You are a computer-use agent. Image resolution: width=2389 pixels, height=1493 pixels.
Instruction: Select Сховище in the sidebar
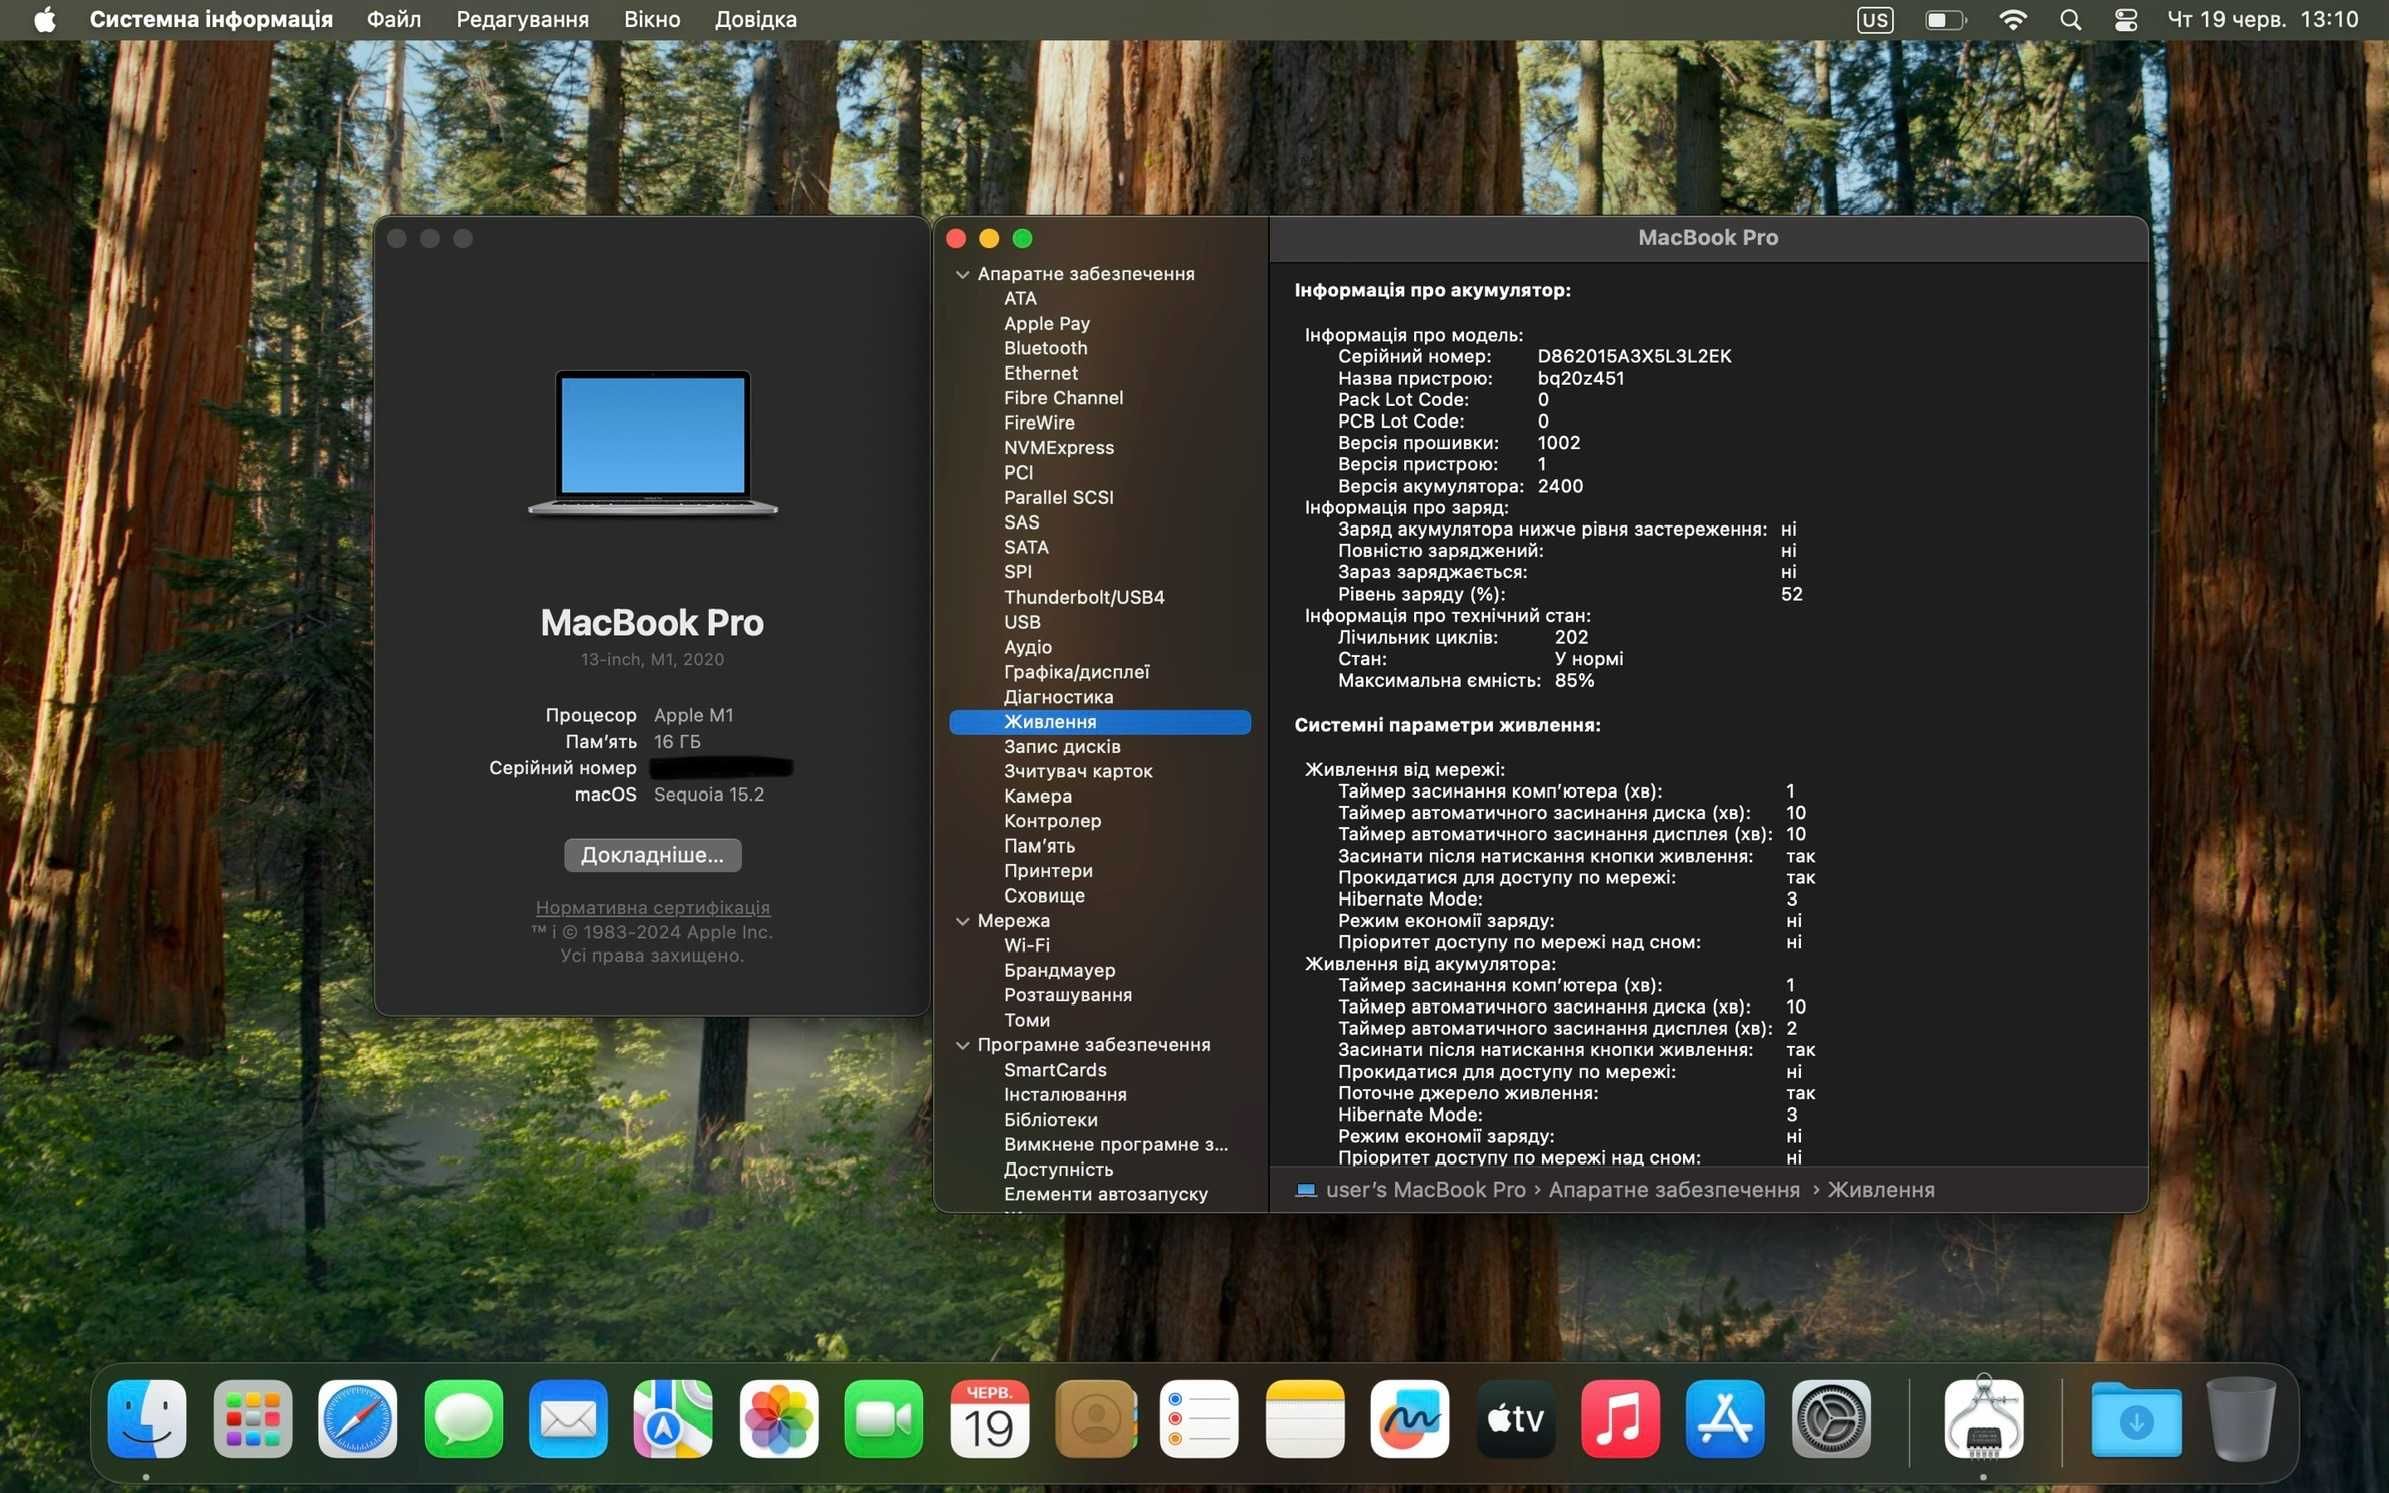[x=1044, y=896]
